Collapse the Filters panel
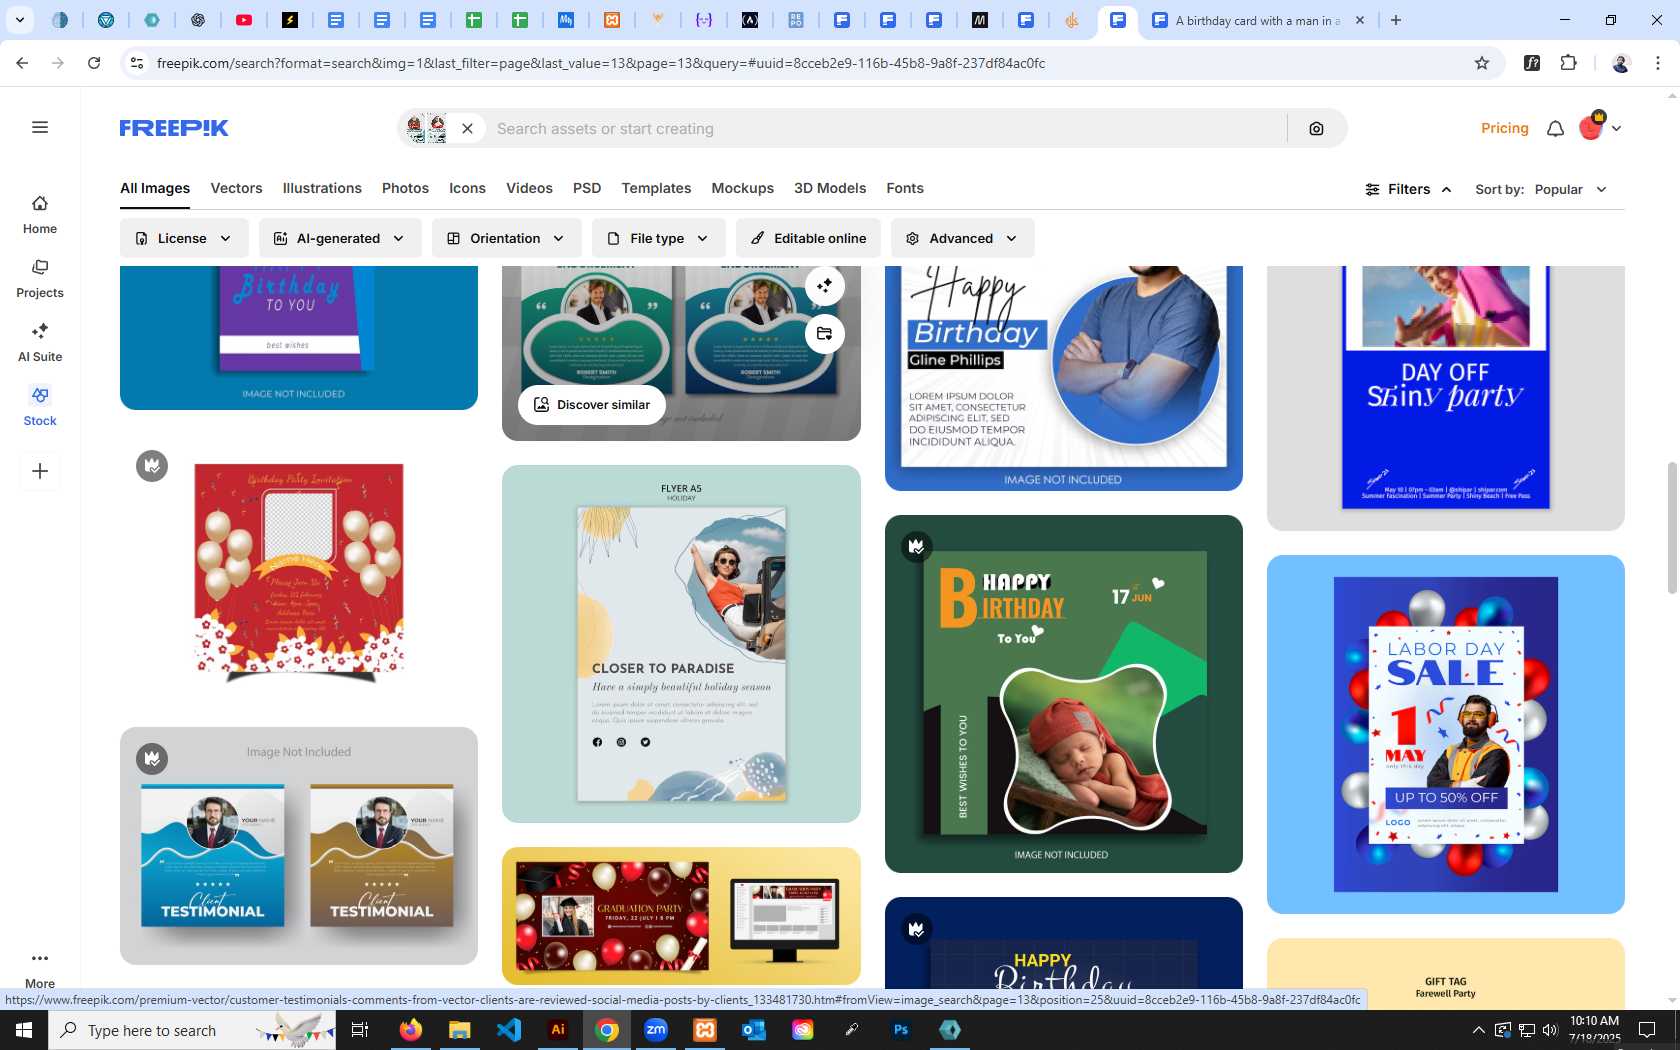This screenshot has width=1680, height=1050. 1408,189
